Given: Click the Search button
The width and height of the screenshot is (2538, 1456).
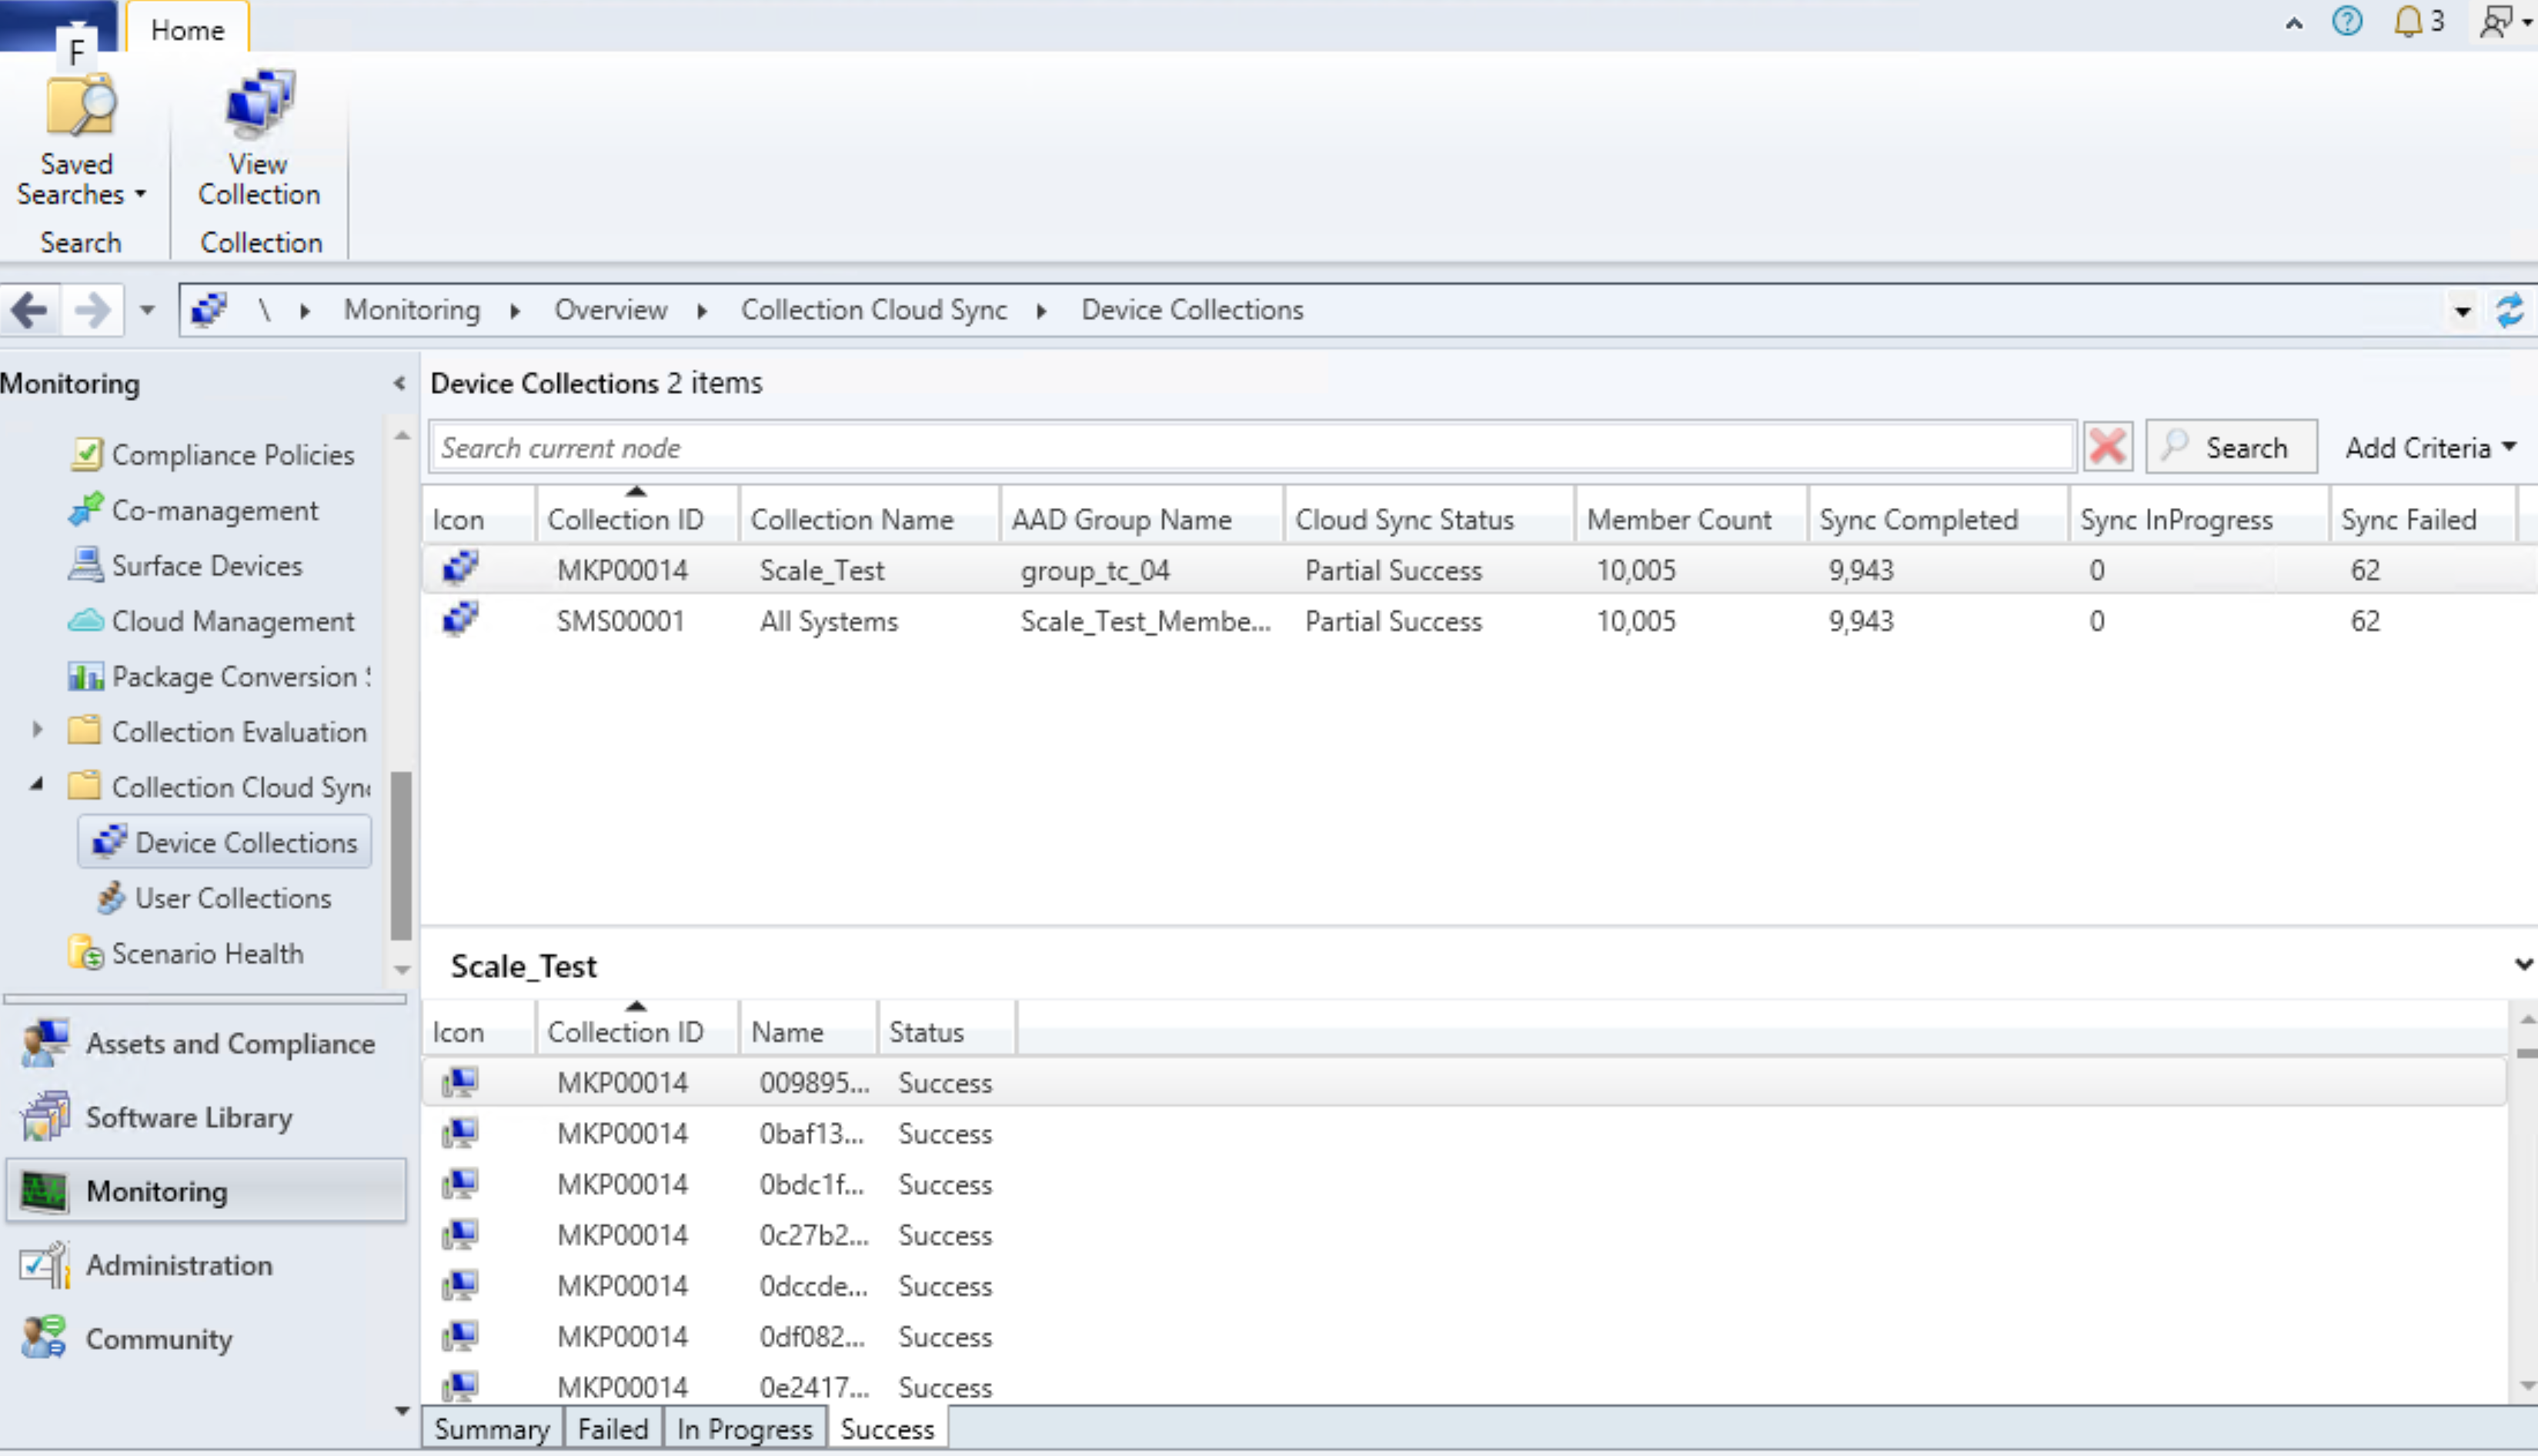Looking at the screenshot, I should point(2230,447).
